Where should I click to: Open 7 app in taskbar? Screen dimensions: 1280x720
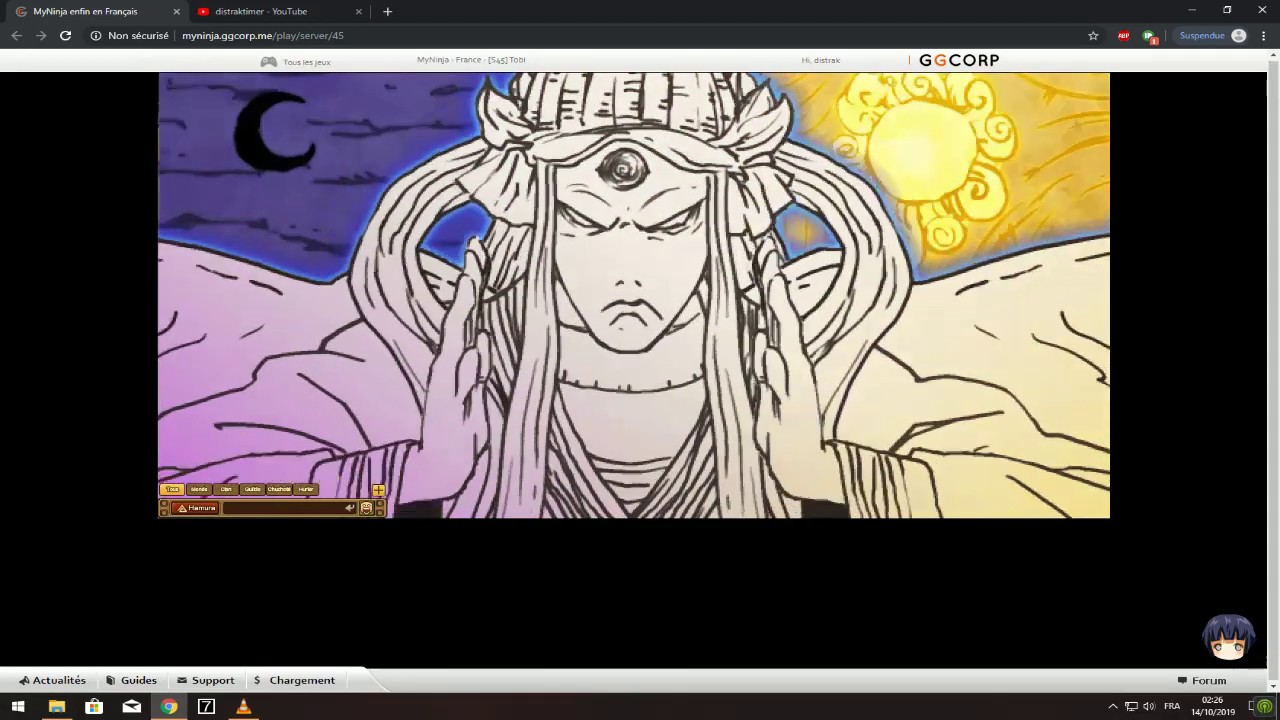206,706
